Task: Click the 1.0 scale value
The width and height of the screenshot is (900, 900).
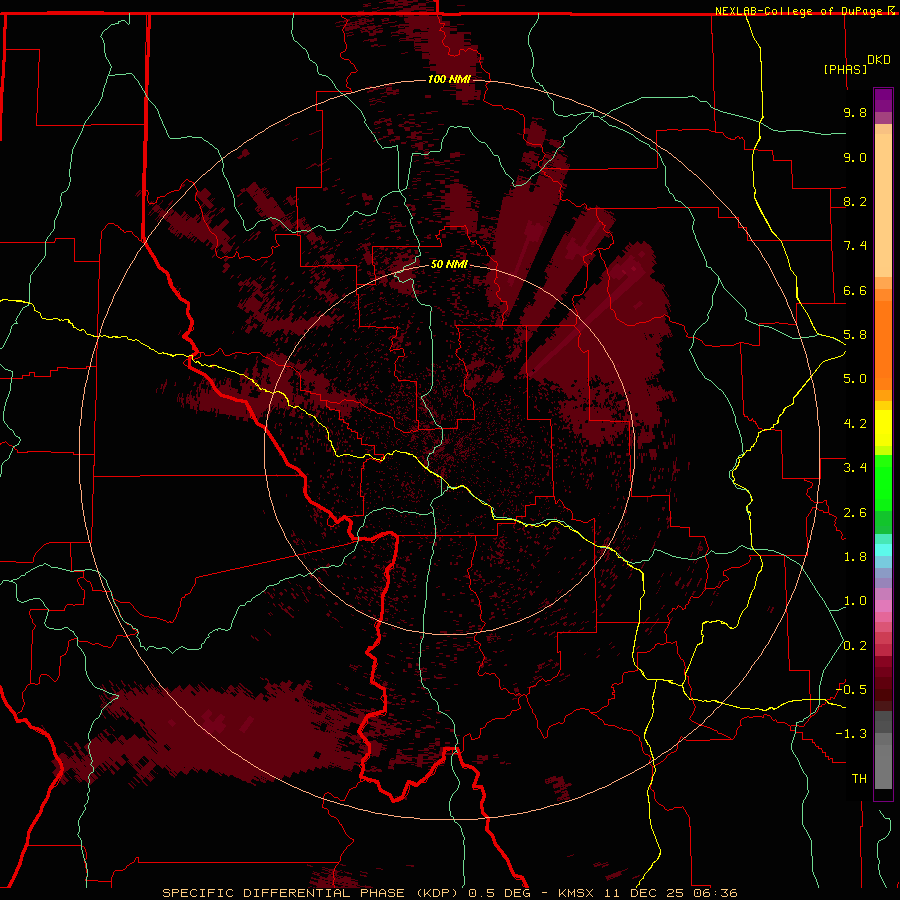Action: tap(855, 601)
